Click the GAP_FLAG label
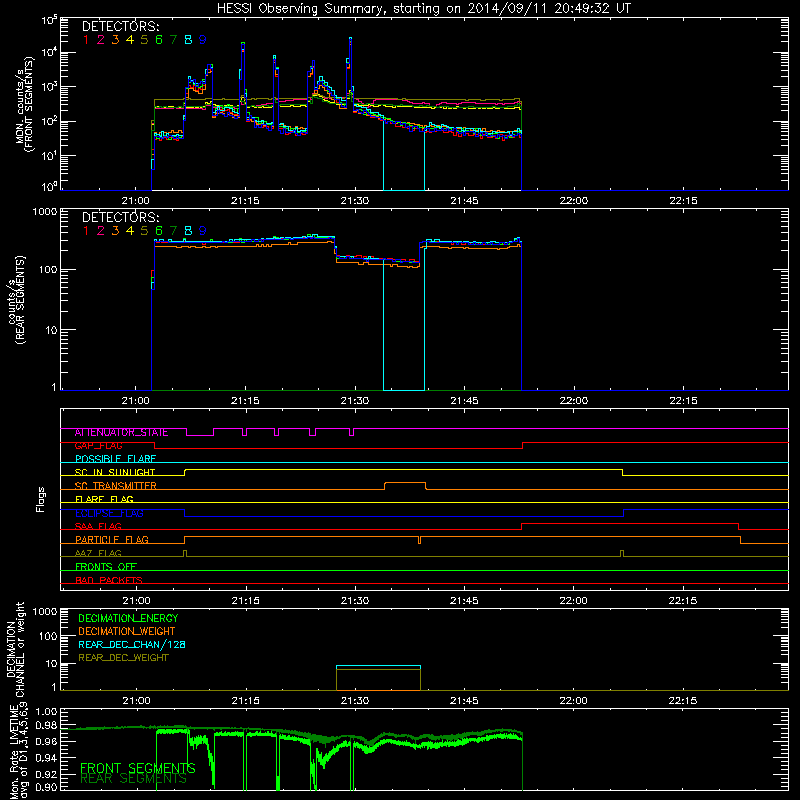 click(x=98, y=446)
